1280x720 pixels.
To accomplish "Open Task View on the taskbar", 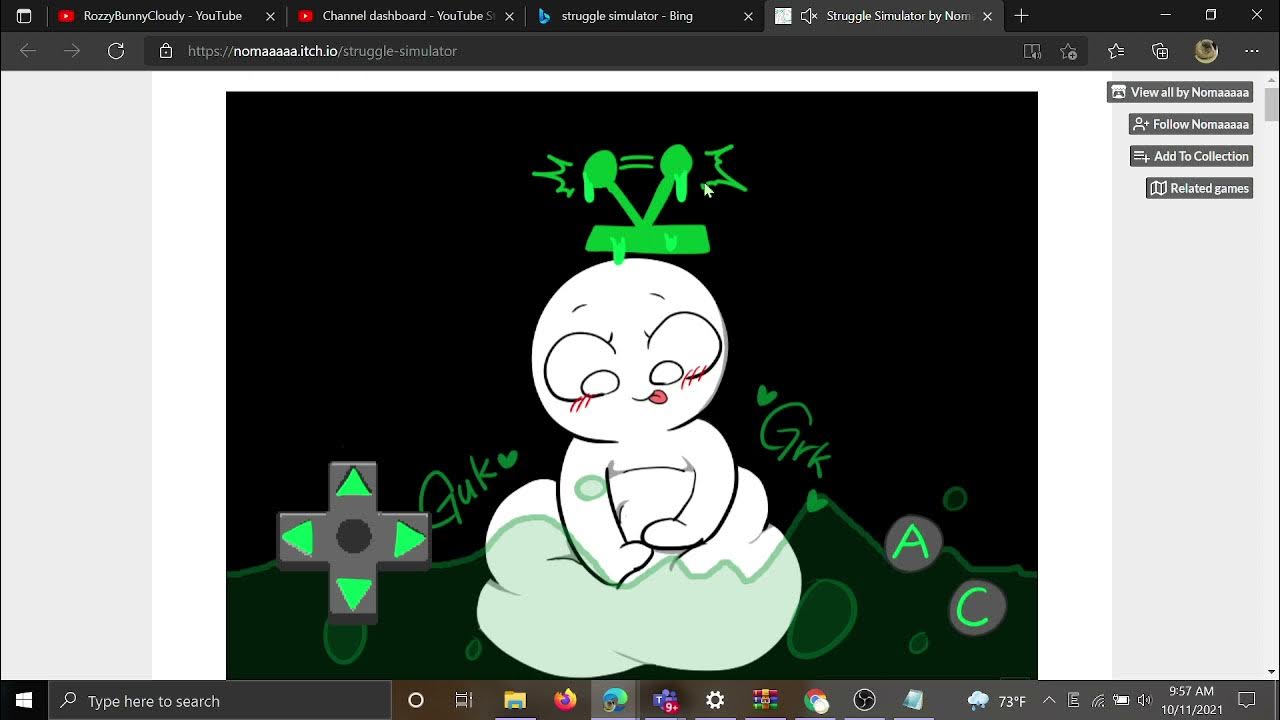I will (464, 701).
